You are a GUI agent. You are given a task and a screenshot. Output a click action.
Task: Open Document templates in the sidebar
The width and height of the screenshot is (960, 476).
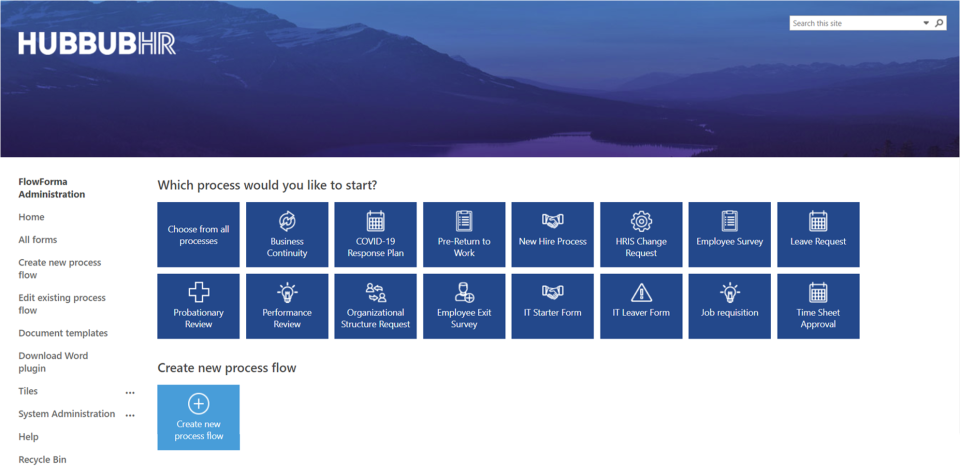63,333
